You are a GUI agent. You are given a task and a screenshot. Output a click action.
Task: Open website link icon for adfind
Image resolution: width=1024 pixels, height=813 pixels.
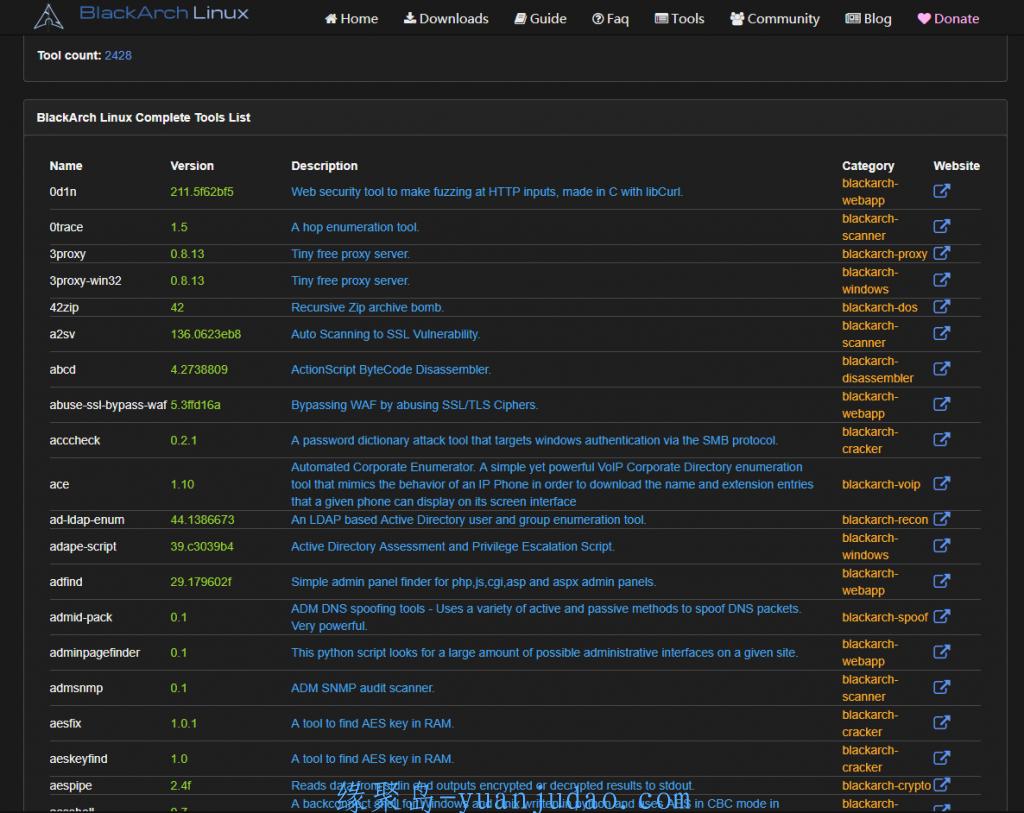pyautogui.click(x=941, y=581)
